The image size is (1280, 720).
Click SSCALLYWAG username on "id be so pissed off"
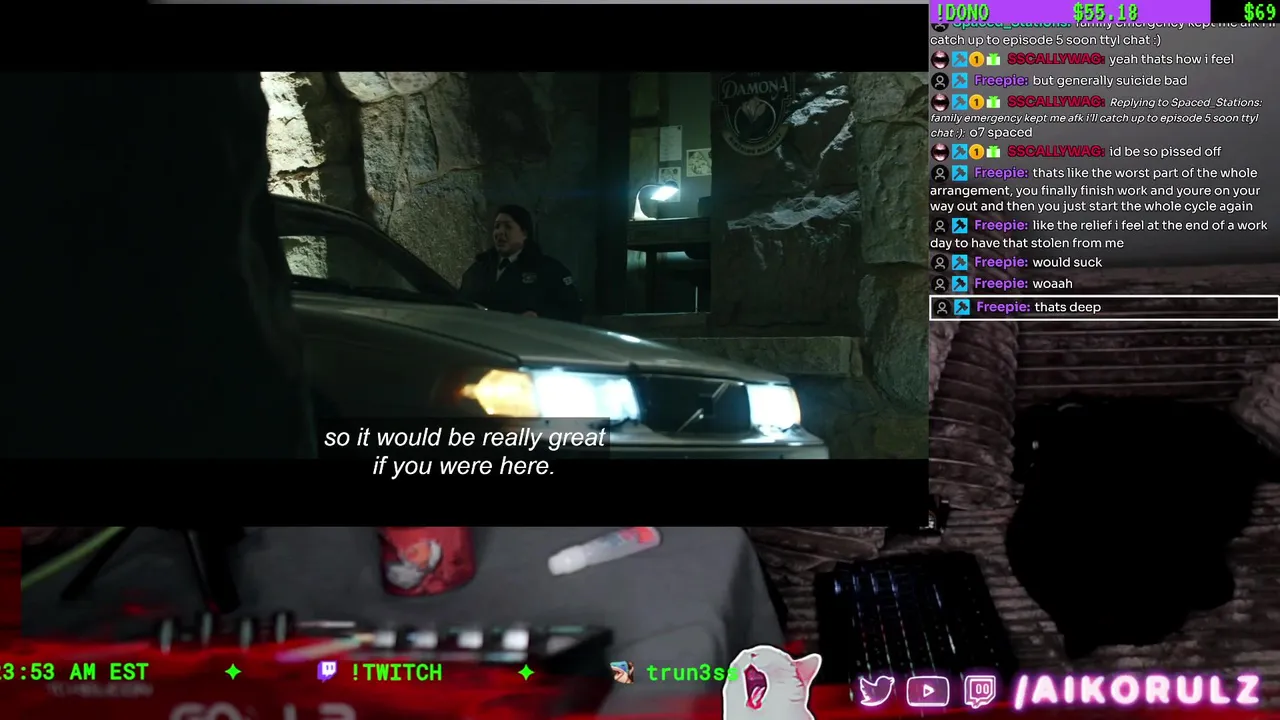pyautogui.click(x=1056, y=152)
